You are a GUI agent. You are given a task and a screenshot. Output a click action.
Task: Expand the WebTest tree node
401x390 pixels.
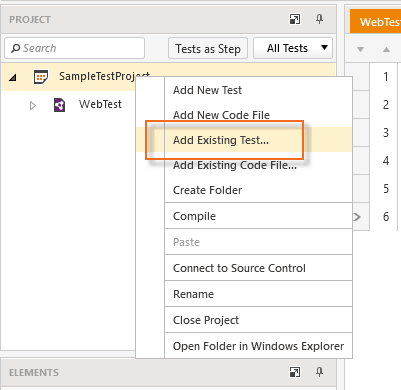click(33, 106)
